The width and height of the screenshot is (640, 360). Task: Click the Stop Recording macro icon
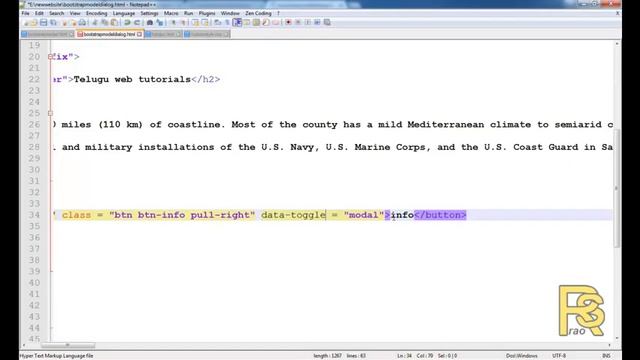coord(298,22)
